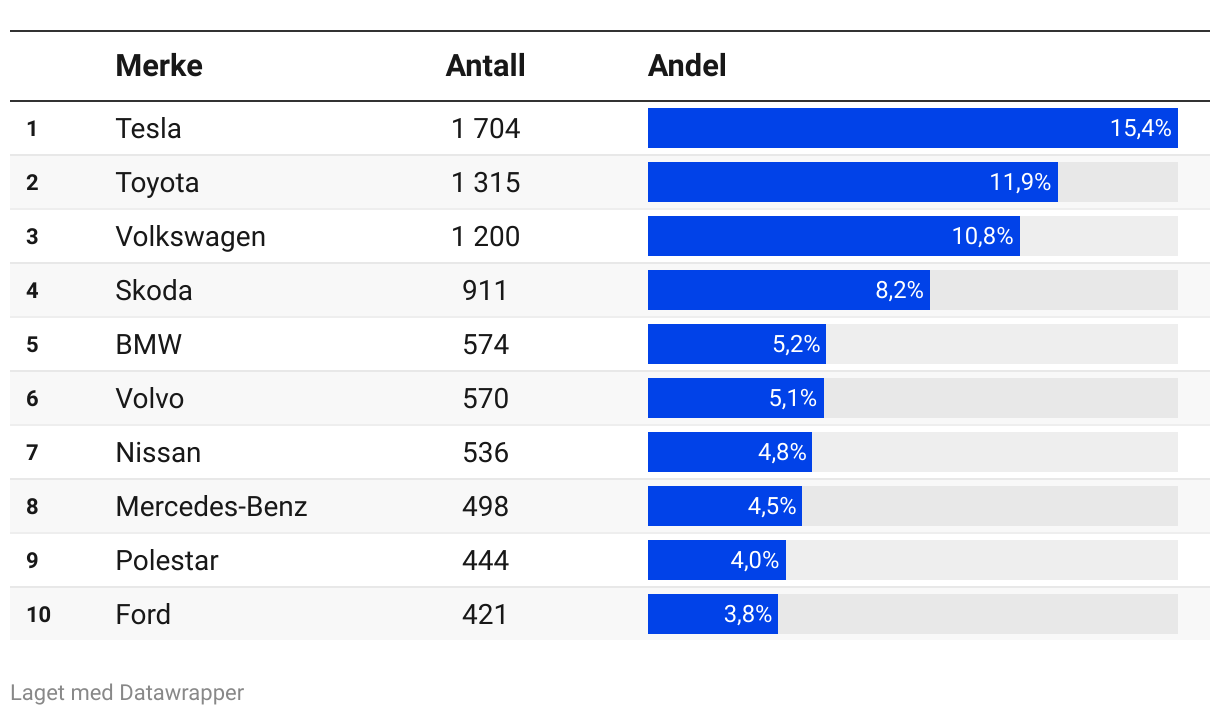
Task: Click the Nissan count 536
Action: click(x=485, y=452)
